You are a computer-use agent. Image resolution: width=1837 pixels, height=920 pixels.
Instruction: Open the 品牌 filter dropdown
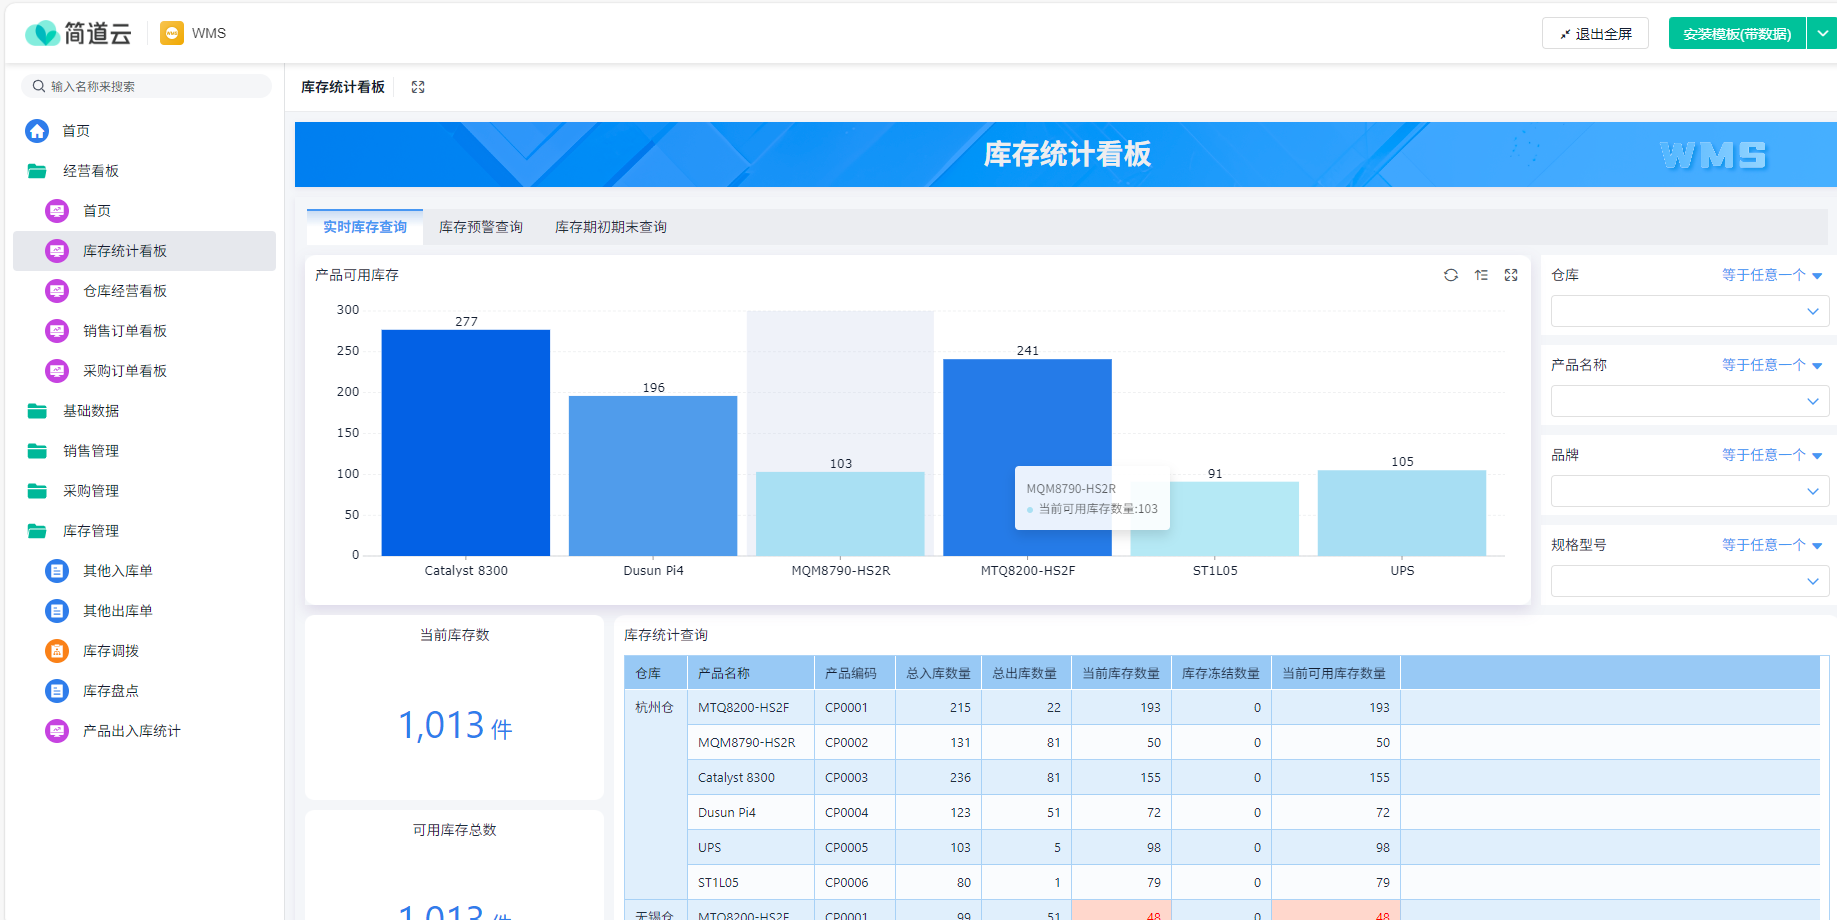pyautogui.click(x=1689, y=491)
